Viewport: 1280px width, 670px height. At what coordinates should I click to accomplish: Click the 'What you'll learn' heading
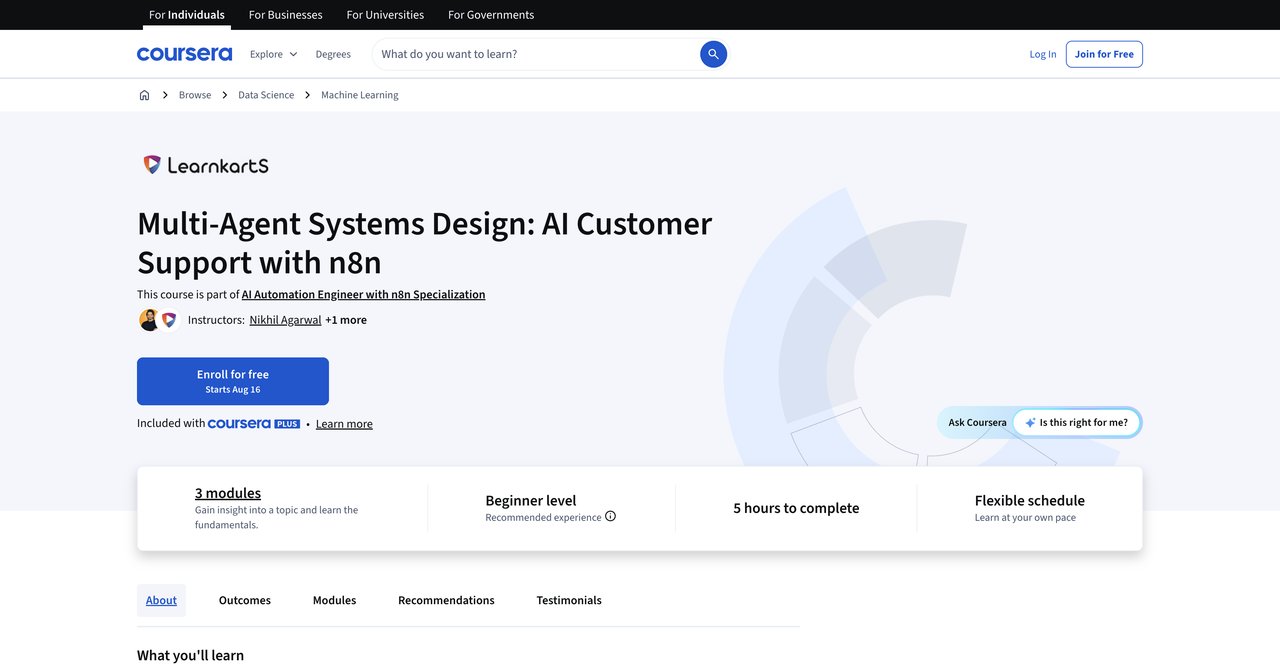tap(190, 655)
